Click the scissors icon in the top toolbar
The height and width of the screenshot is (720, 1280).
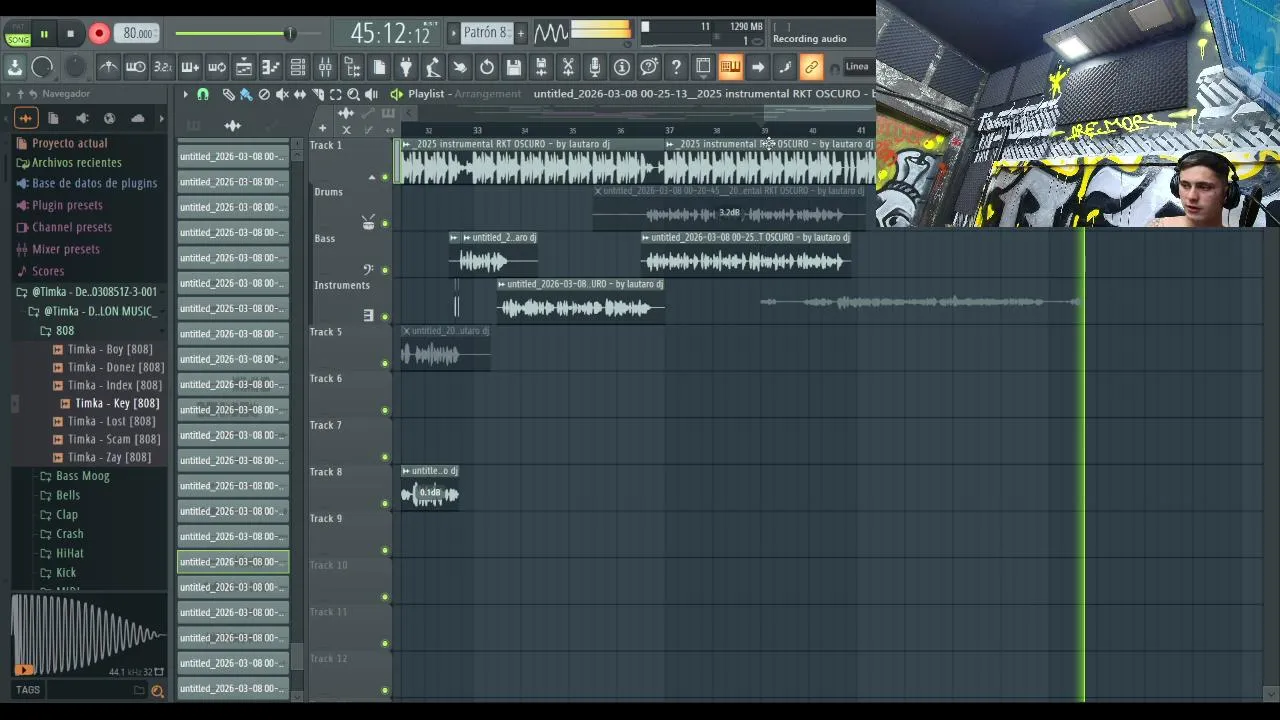click(568, 67)
